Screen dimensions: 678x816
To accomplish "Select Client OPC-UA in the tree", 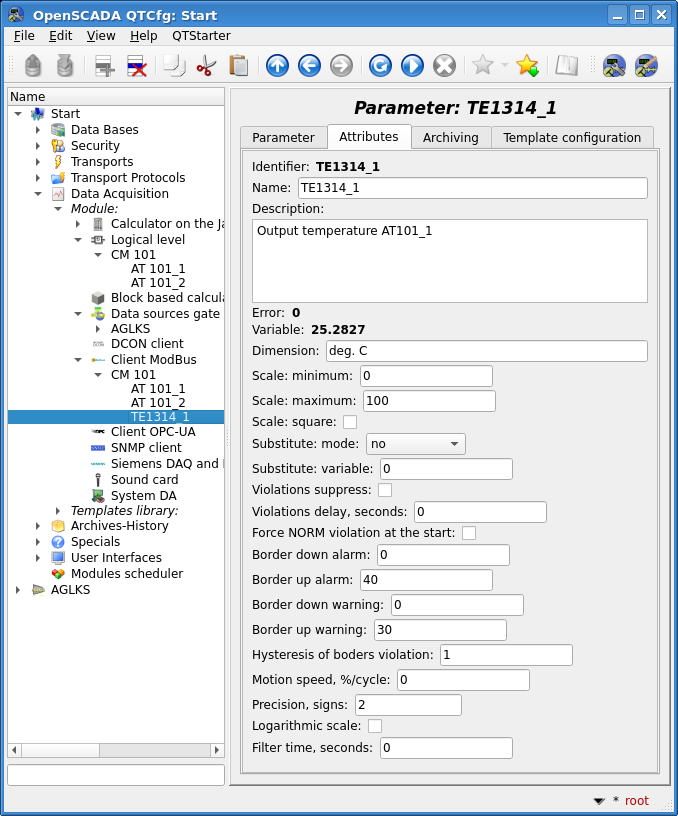I will point(153,432).
